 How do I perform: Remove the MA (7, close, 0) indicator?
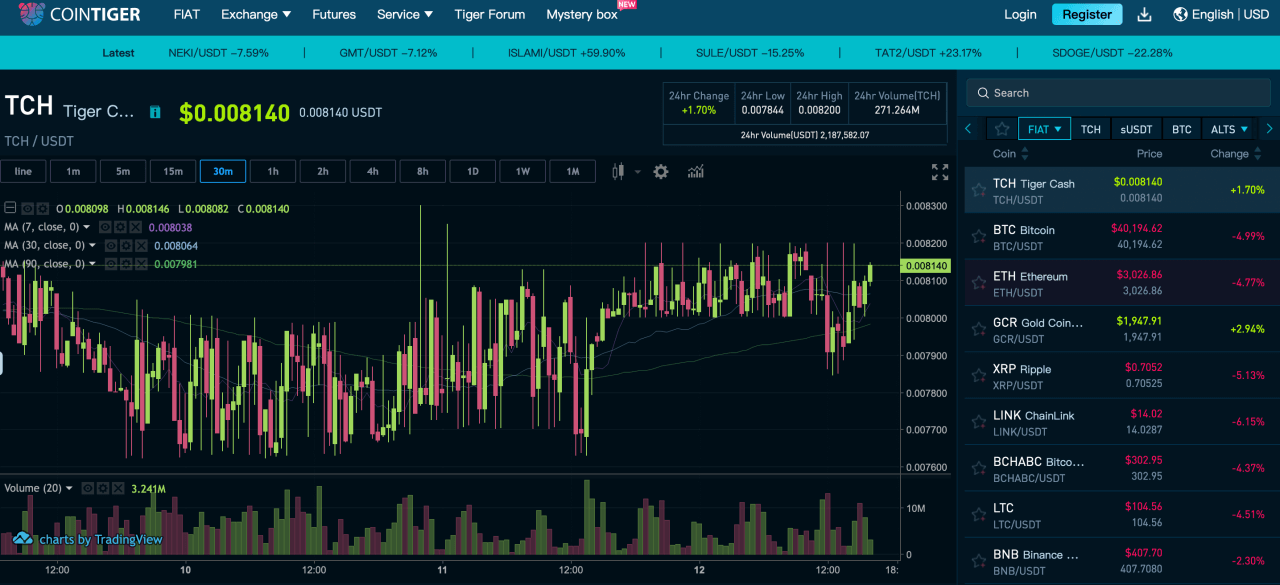[x=135, y=227]
